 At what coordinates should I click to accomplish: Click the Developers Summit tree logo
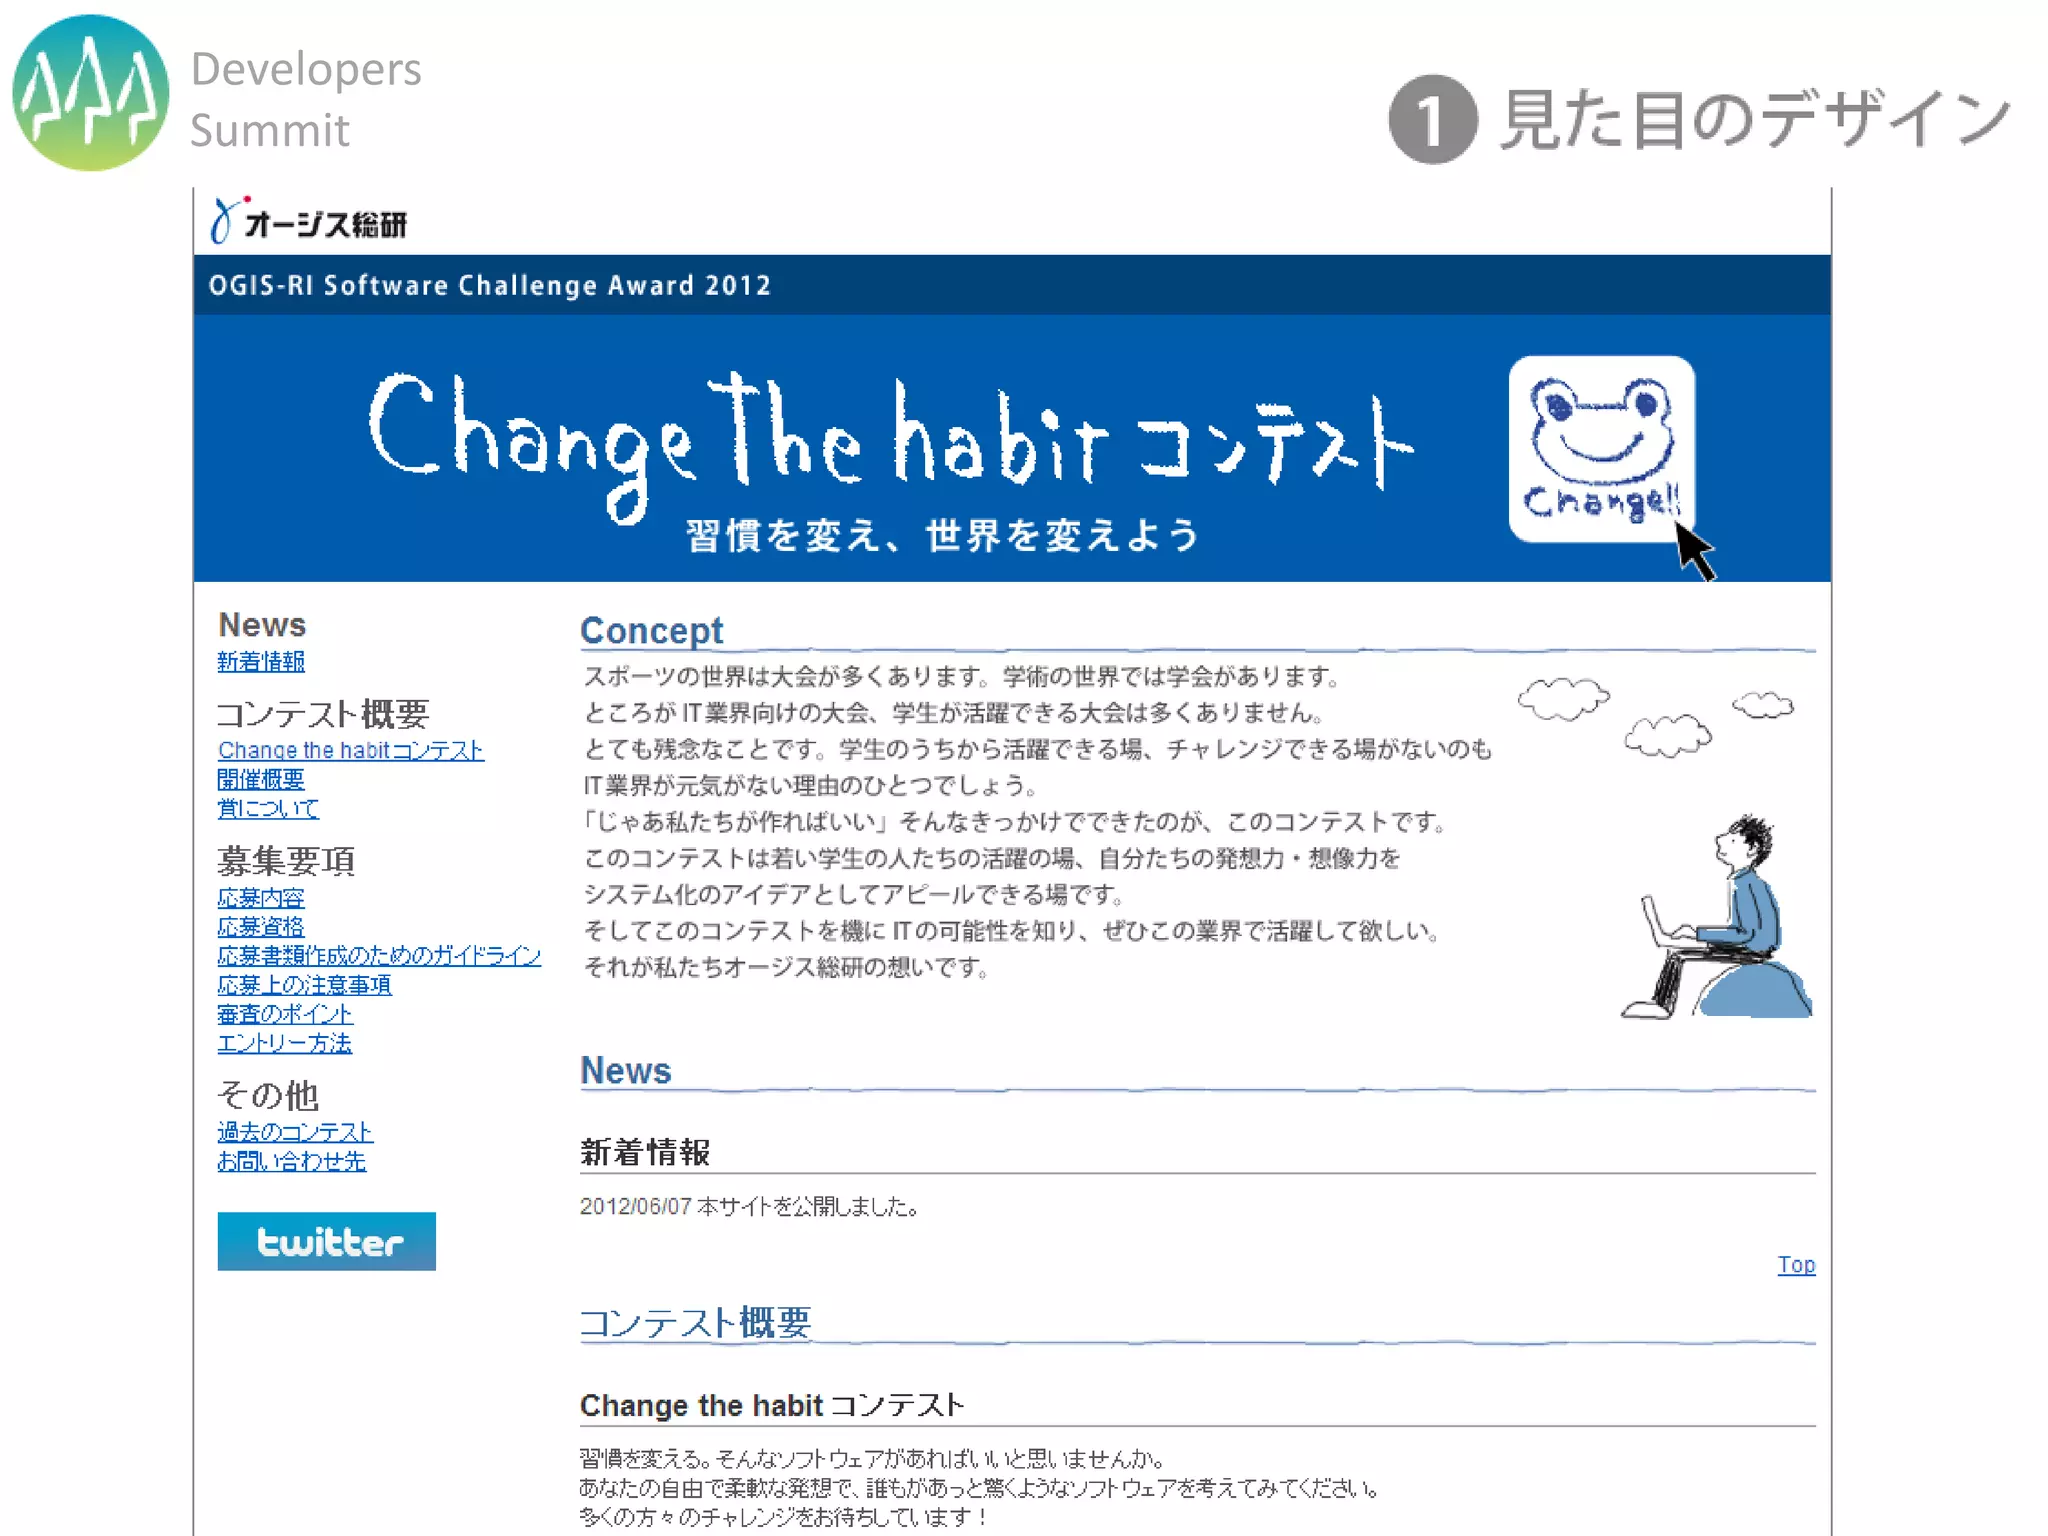[x=91, y=93]
